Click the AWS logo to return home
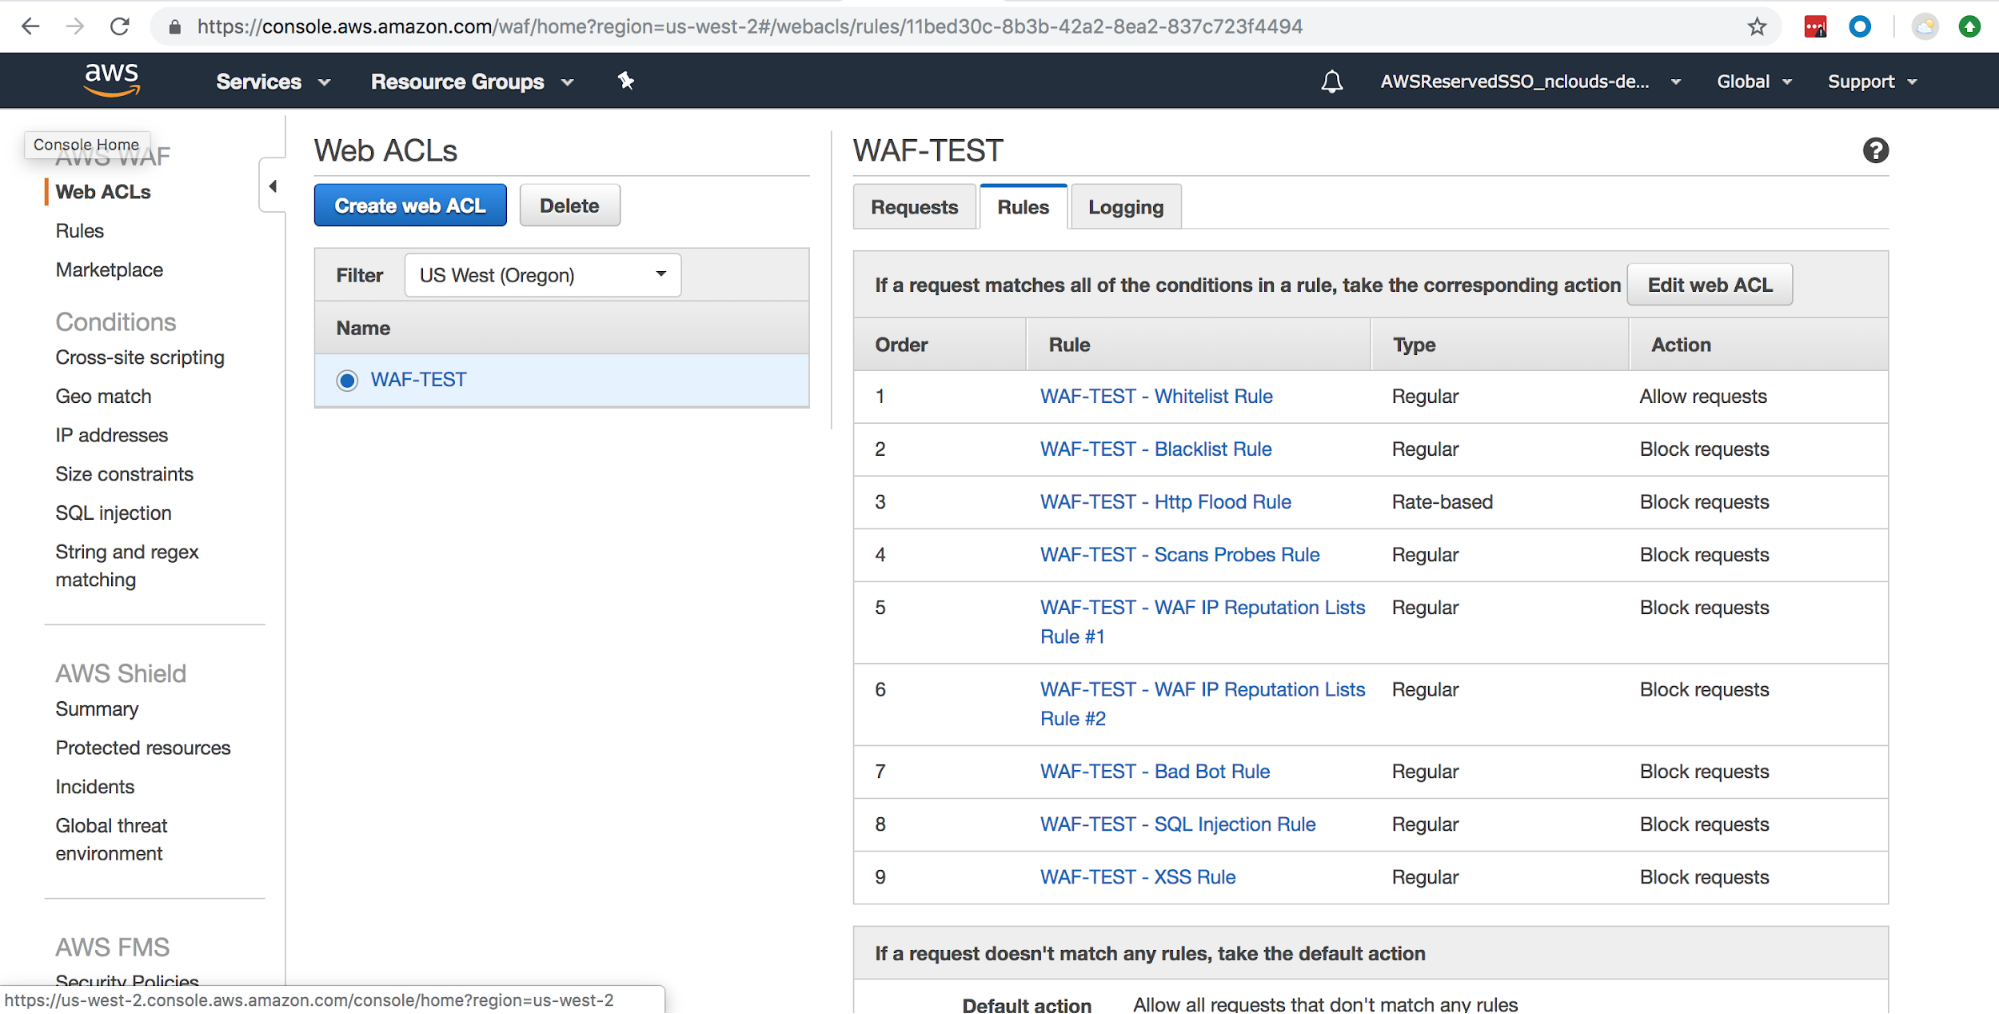This screenshot has width=1999, height=1014. 111,80
